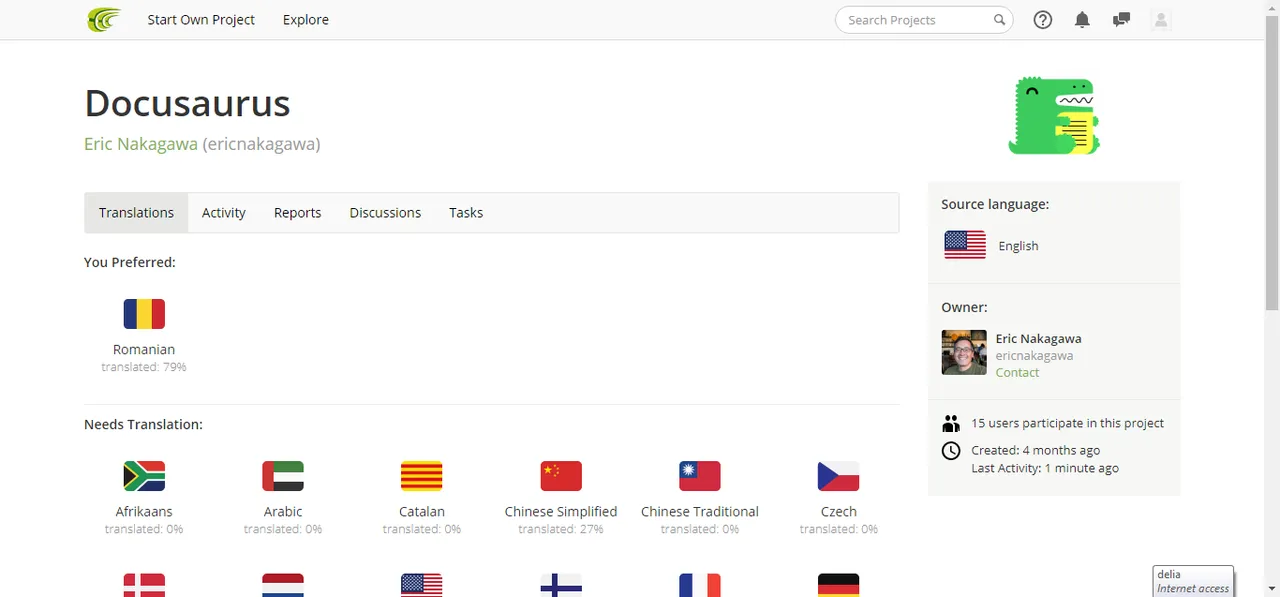Open the Explore menu item
This screenshot has height=597, width=1280.
point(306,19)
